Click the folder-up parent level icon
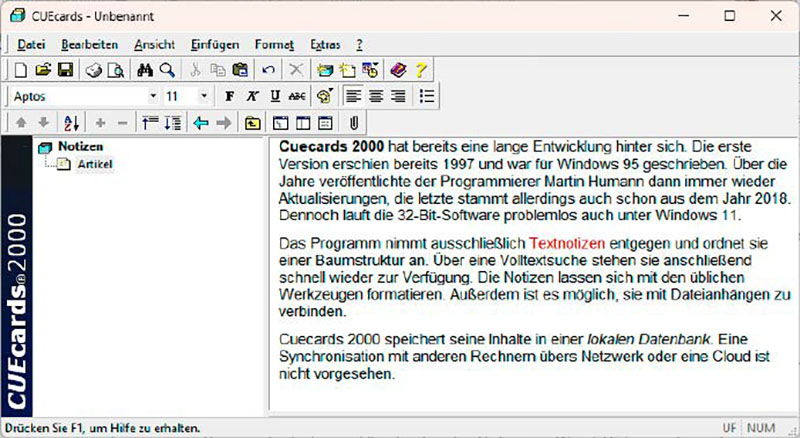 click(252, 123)
